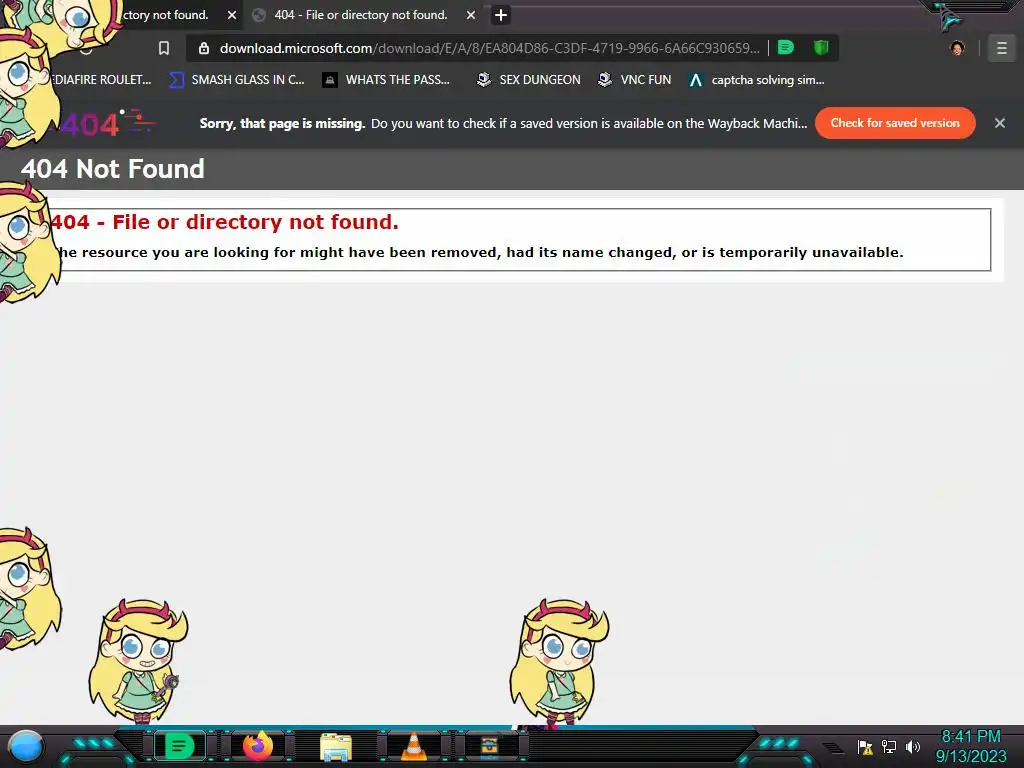This screenshot has width=1024, height=768.
Task: Click the 'Sorry, that page is missing.' text
Action: pyautogui.click(x=282, y=123)
